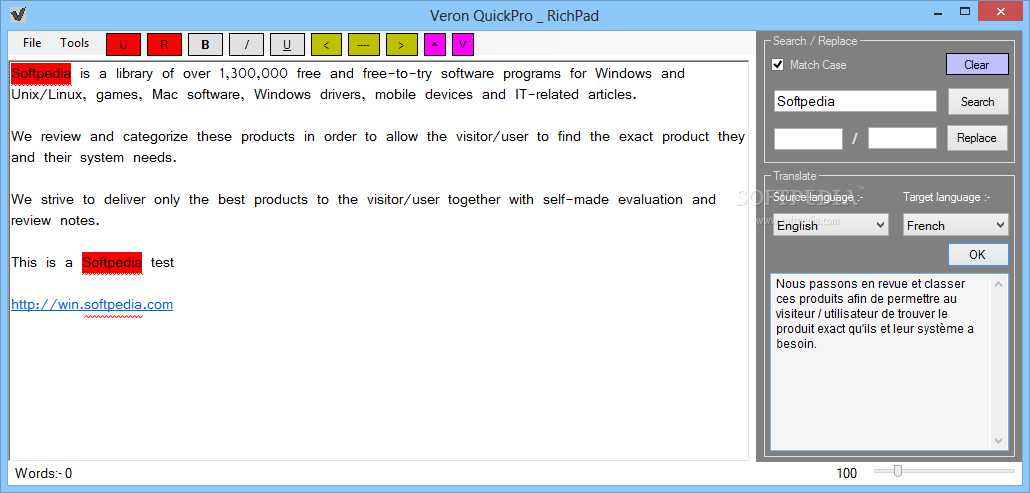Click OK to translate
The width and height of the screenshot is (1030, 493).
click(977, 255)
